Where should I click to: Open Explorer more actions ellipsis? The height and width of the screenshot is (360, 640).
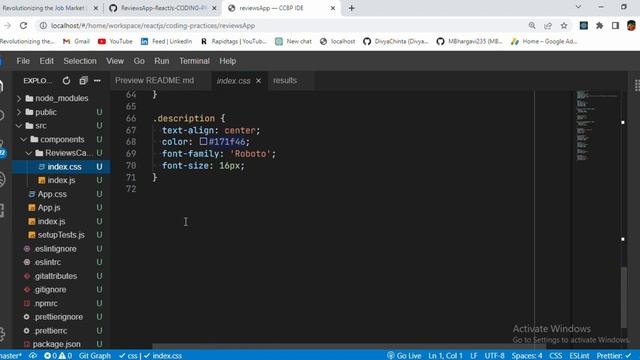coord(97,81)
